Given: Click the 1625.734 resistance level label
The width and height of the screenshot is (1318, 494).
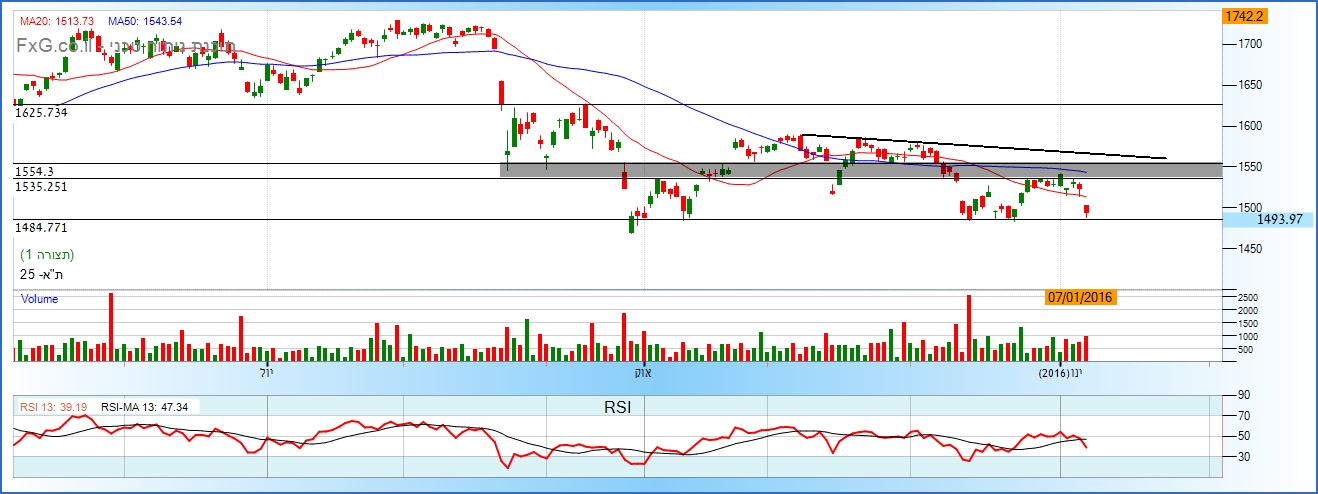Looking at the screenshot, I should pos(41,113).
